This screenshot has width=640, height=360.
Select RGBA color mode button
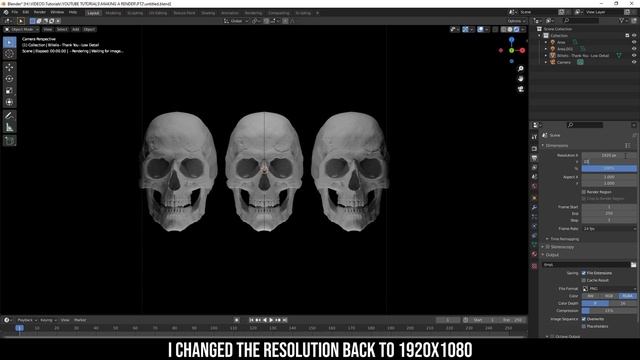pos(627,296)
